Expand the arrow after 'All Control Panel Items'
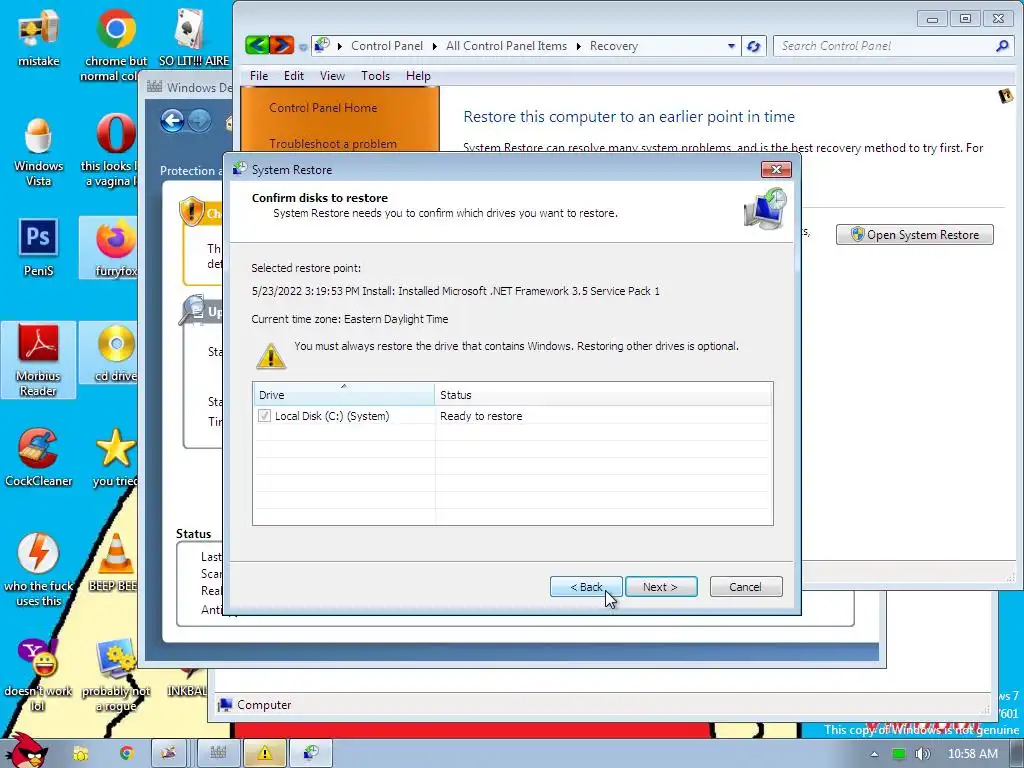Viewport: 1024px width, 768px height. [578, 46]
